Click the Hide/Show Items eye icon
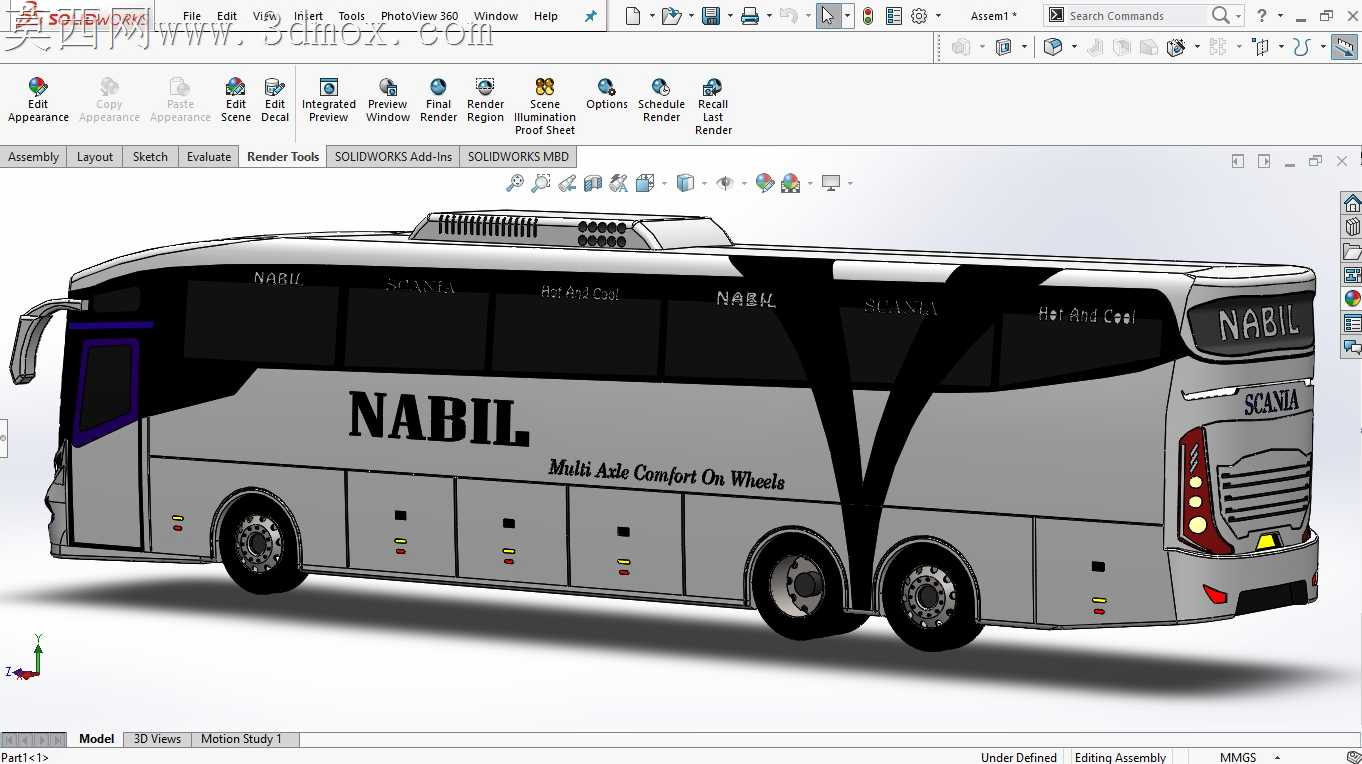 click(x=725, y=183)
